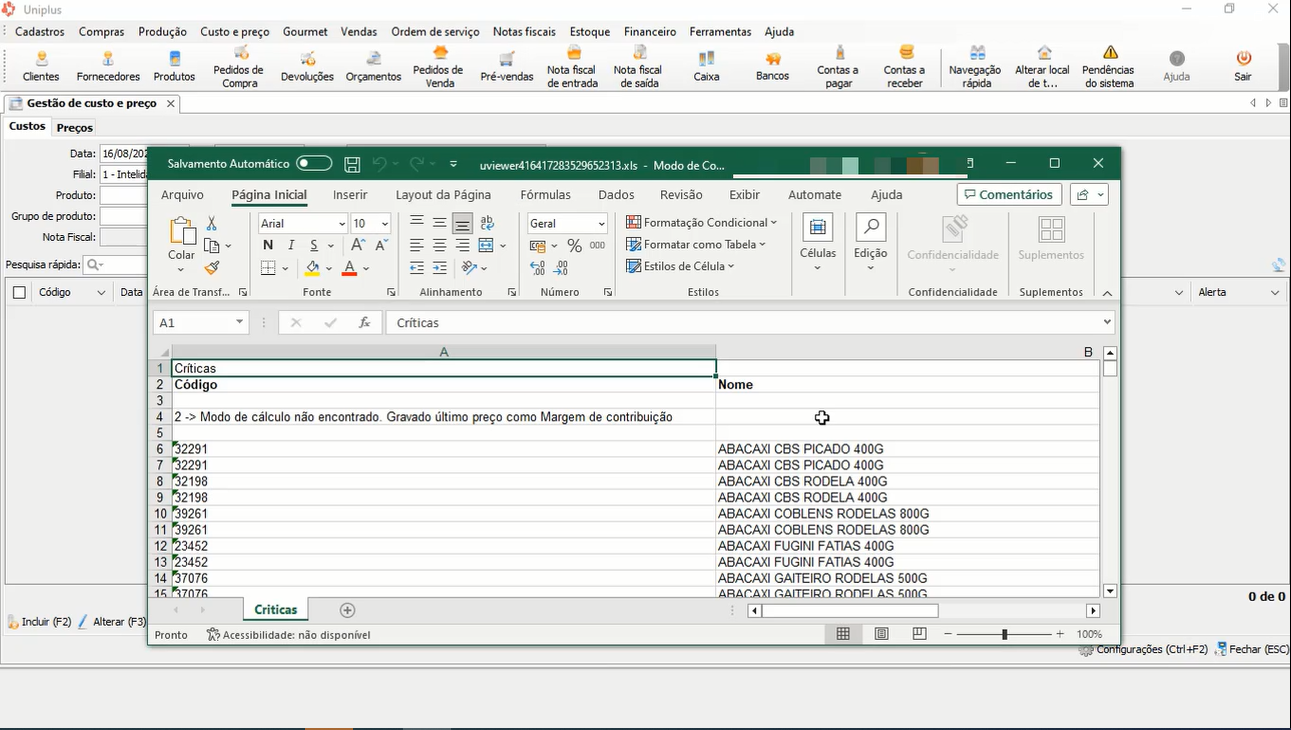
Task: Click the percent style icon
Action: 574,245
